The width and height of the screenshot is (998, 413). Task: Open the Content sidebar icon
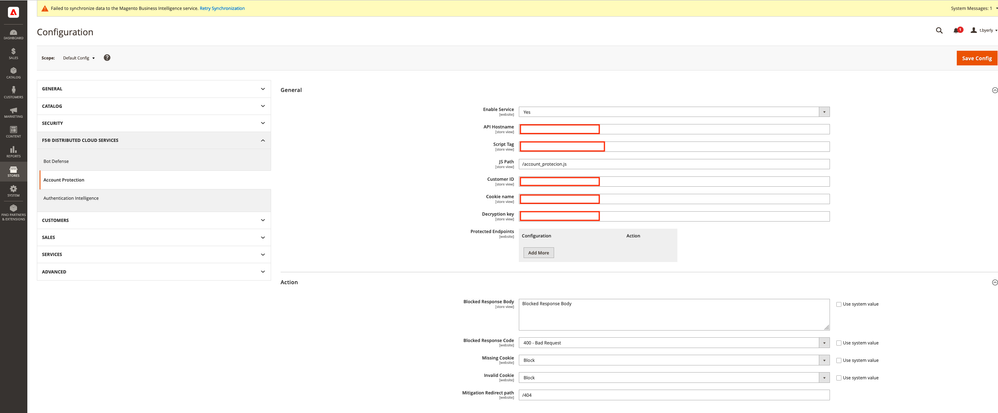click(13, 132)
